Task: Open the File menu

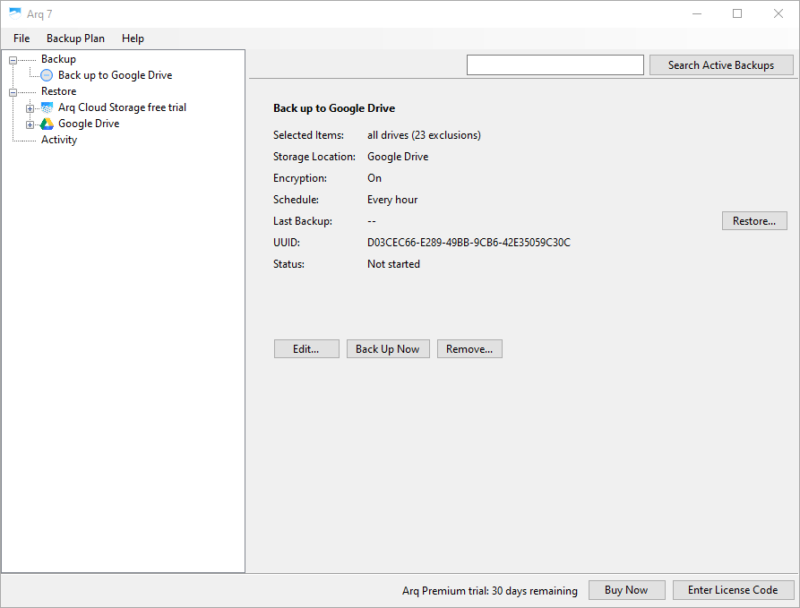Action: [x=21, y=38]
